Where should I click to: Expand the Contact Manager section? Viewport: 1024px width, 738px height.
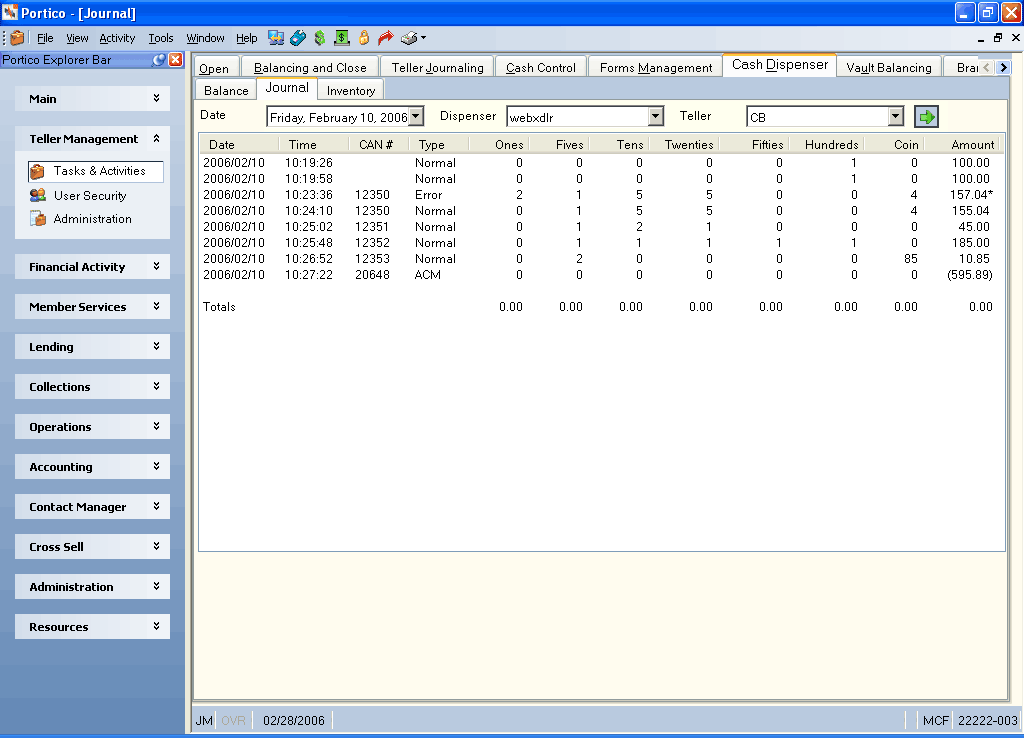tap(93, 506)
